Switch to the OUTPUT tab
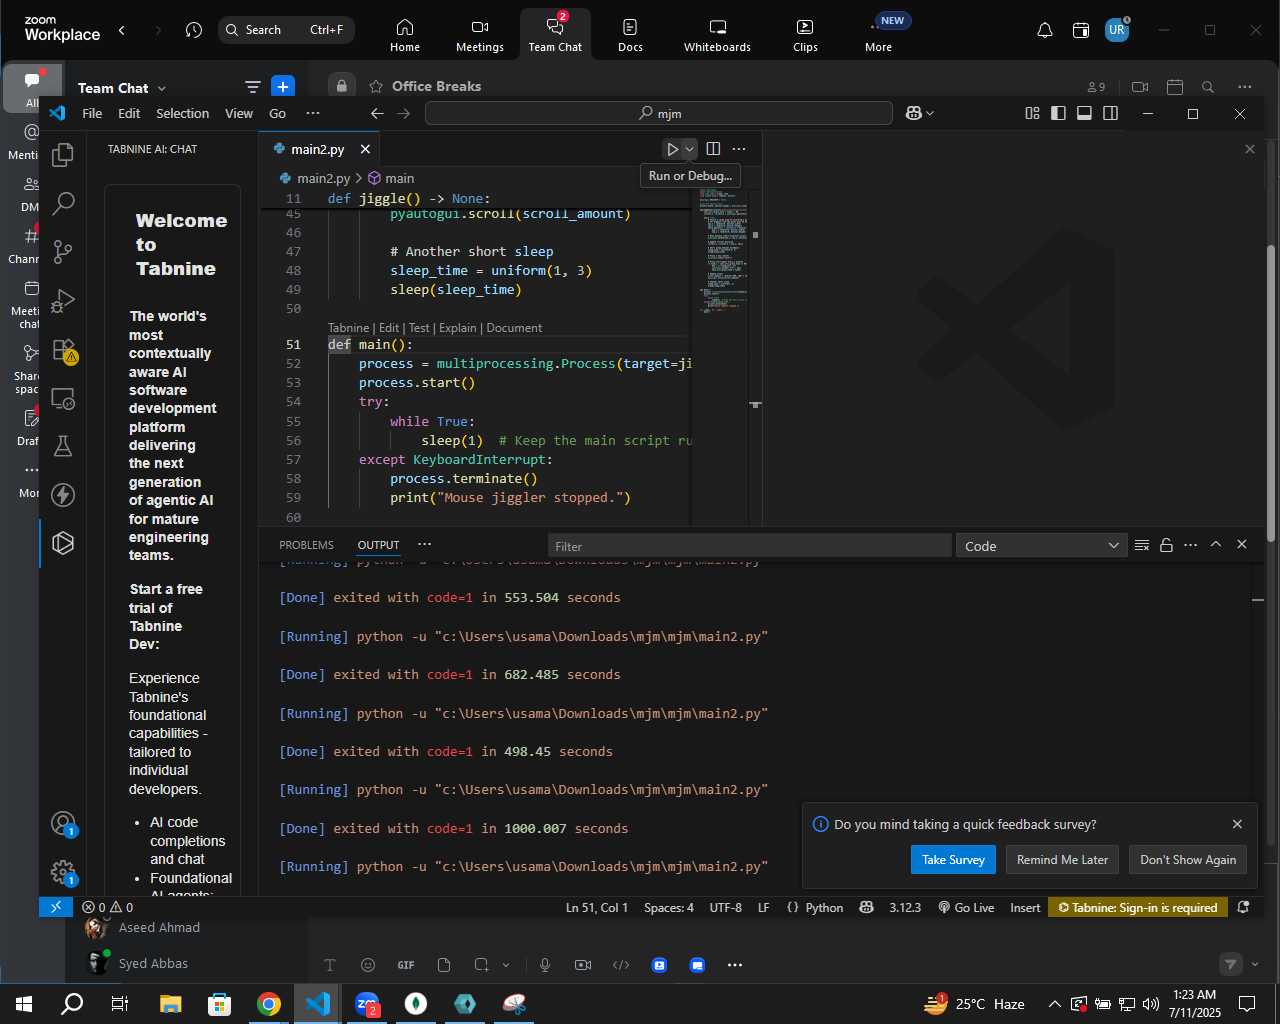The width and height of the screenshot is (1280, 1024). click(x=378, y=545)
